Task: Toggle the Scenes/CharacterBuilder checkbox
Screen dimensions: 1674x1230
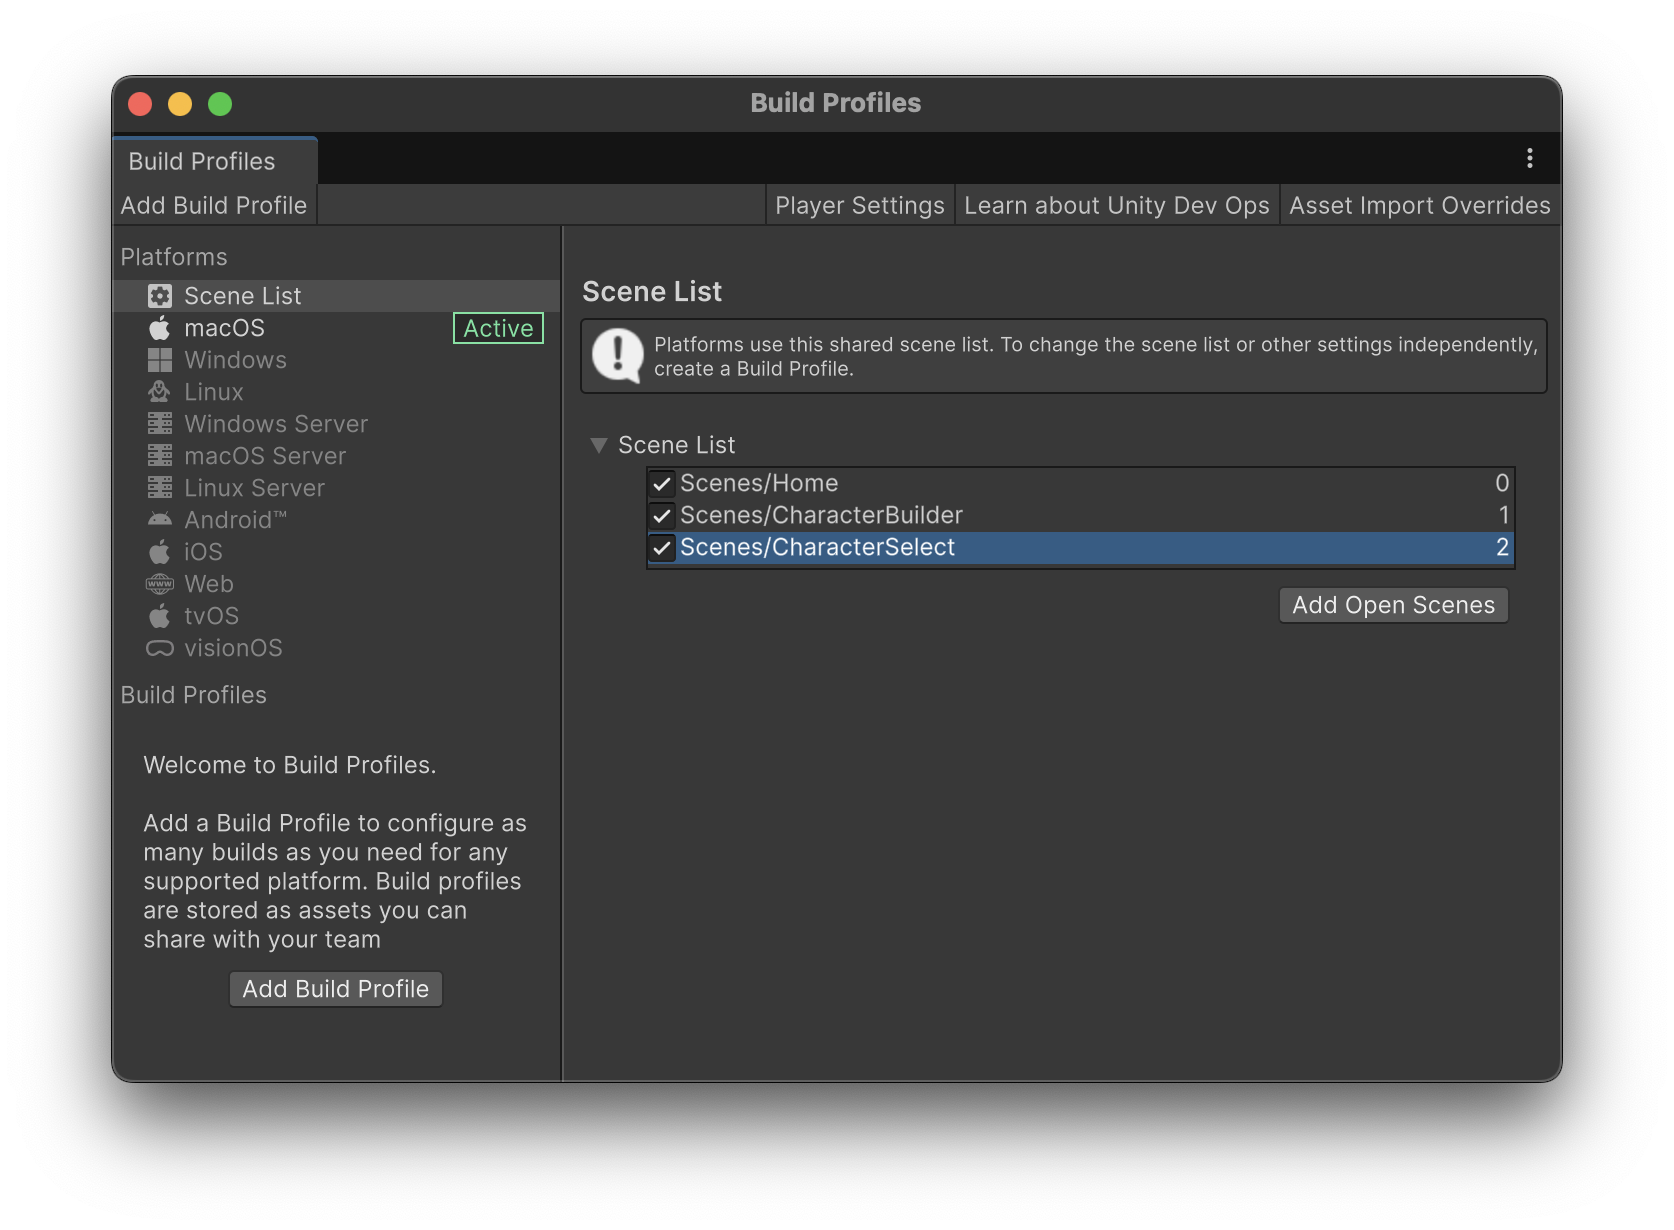Action: 662,516
